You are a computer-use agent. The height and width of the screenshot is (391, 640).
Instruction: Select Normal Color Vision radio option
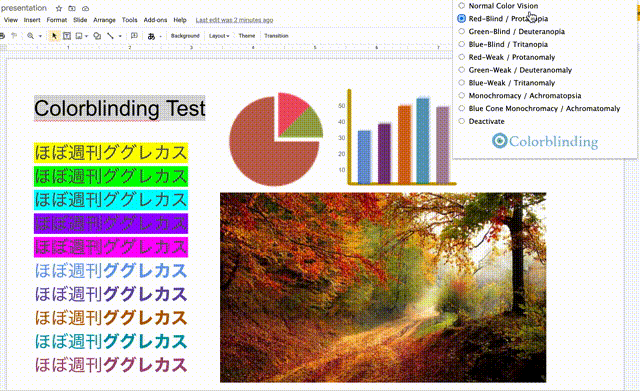462,6
